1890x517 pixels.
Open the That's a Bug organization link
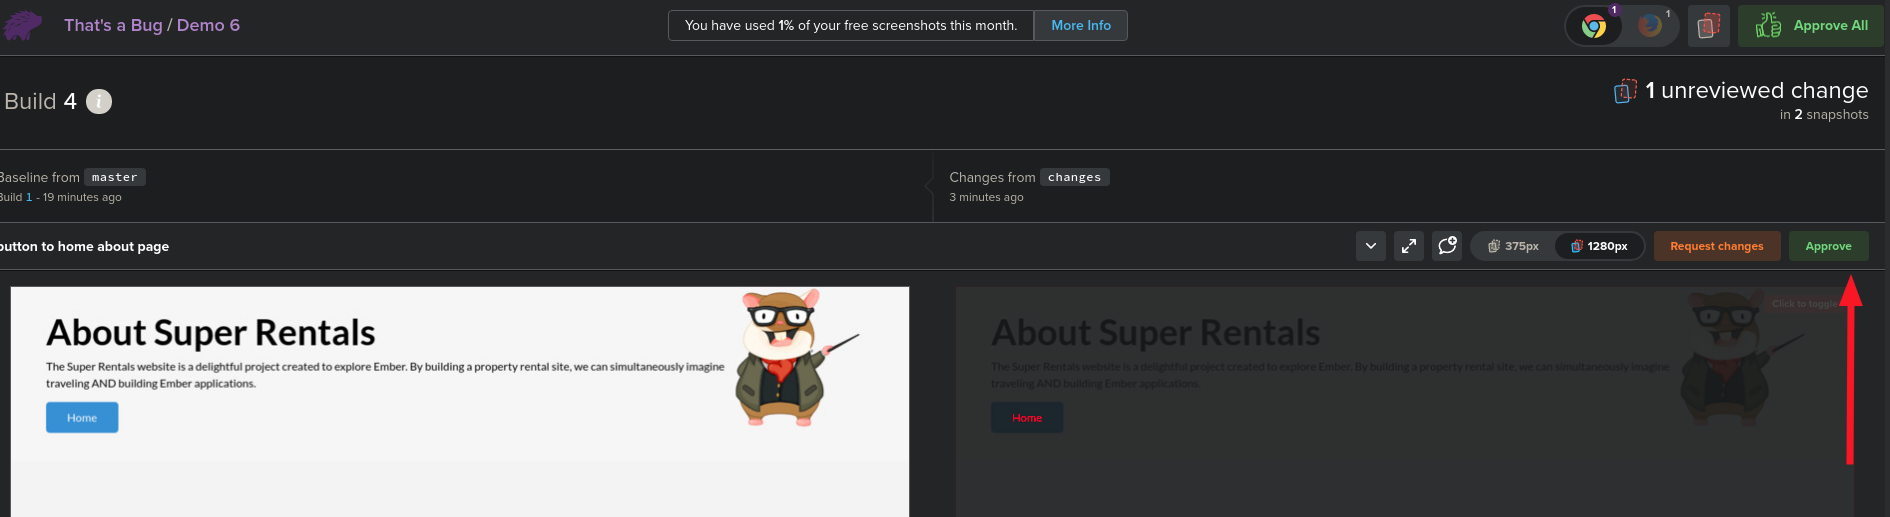point(113,25)
